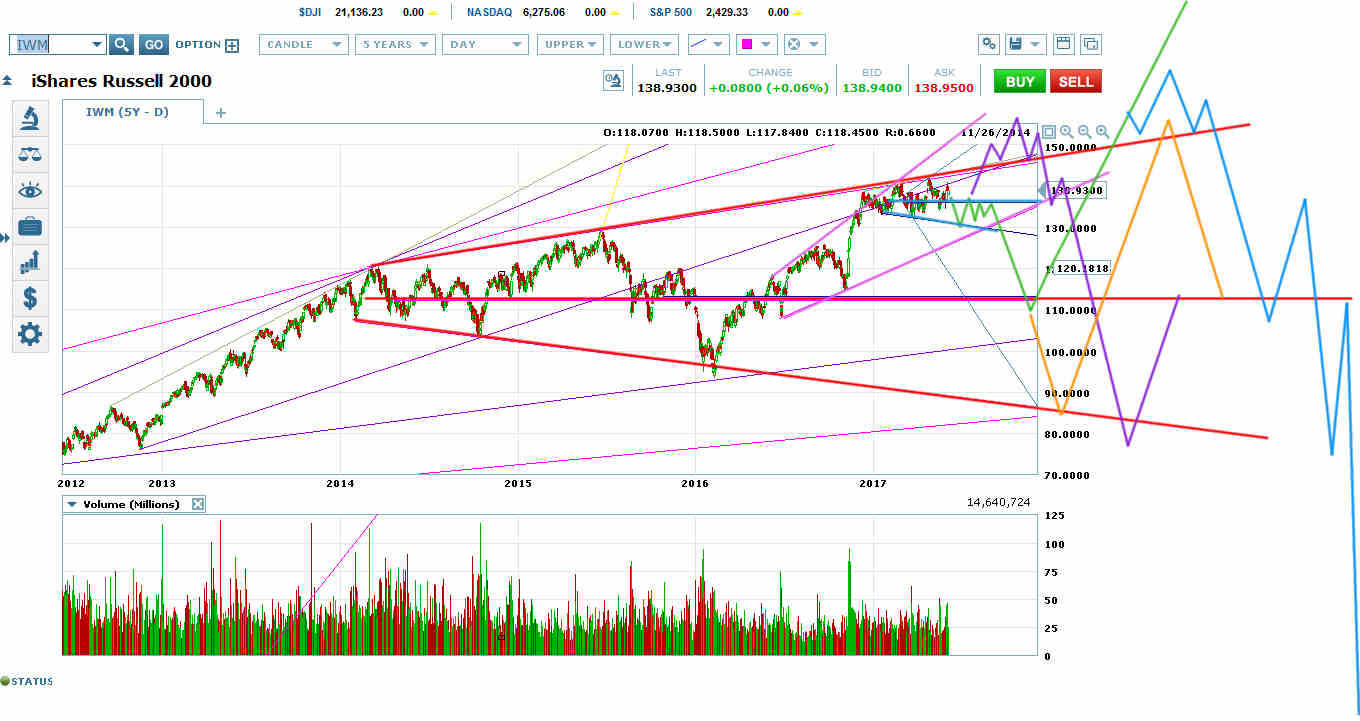Open the briefcase portfolio sidebar icon
The width and height of the screenshot is (1360, 721).
click(30, 226)
